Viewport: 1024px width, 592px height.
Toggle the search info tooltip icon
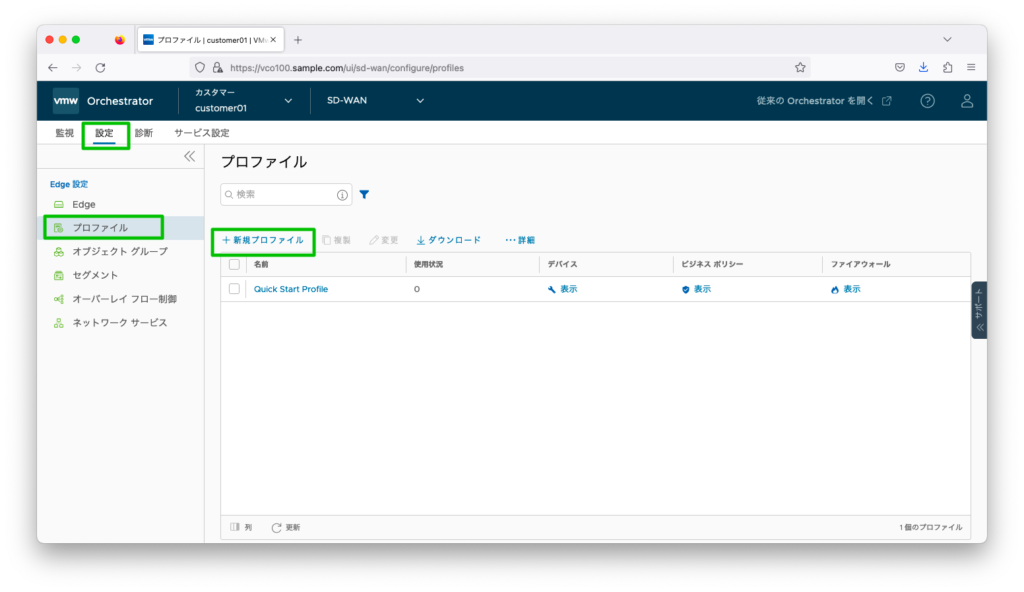click(341, 194)
